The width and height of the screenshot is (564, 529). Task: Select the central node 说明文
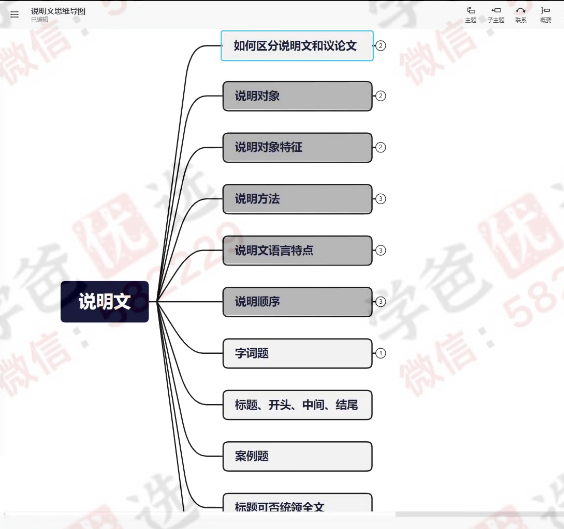pos(105,301)
